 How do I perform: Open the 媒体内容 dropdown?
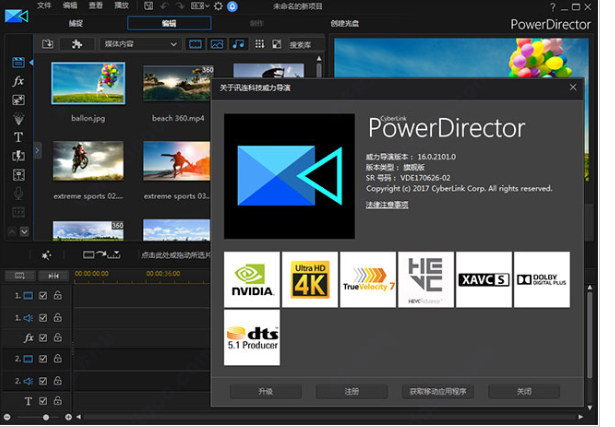(x=140, y=44)
